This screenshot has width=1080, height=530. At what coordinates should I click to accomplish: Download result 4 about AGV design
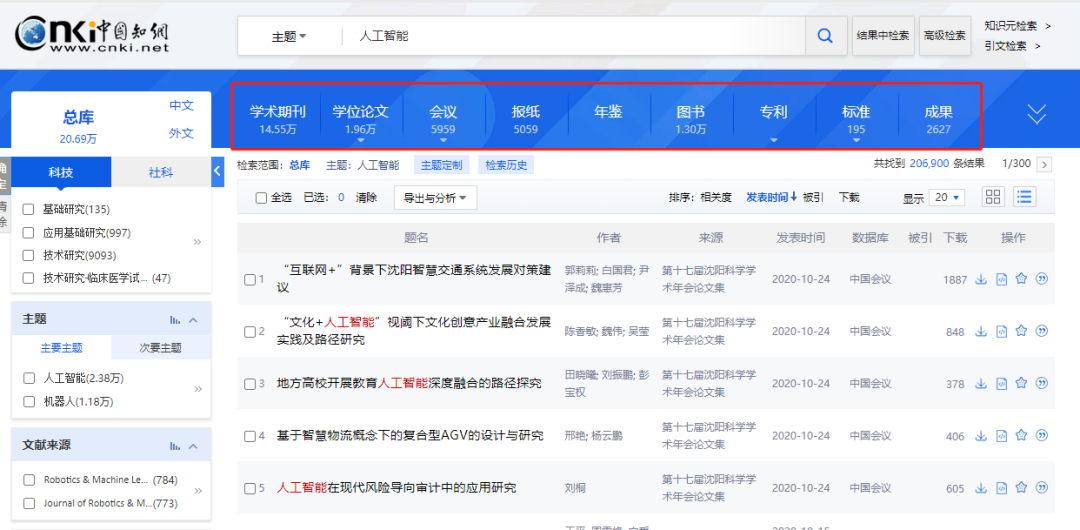pyautogui.click(x=981, y=436)
